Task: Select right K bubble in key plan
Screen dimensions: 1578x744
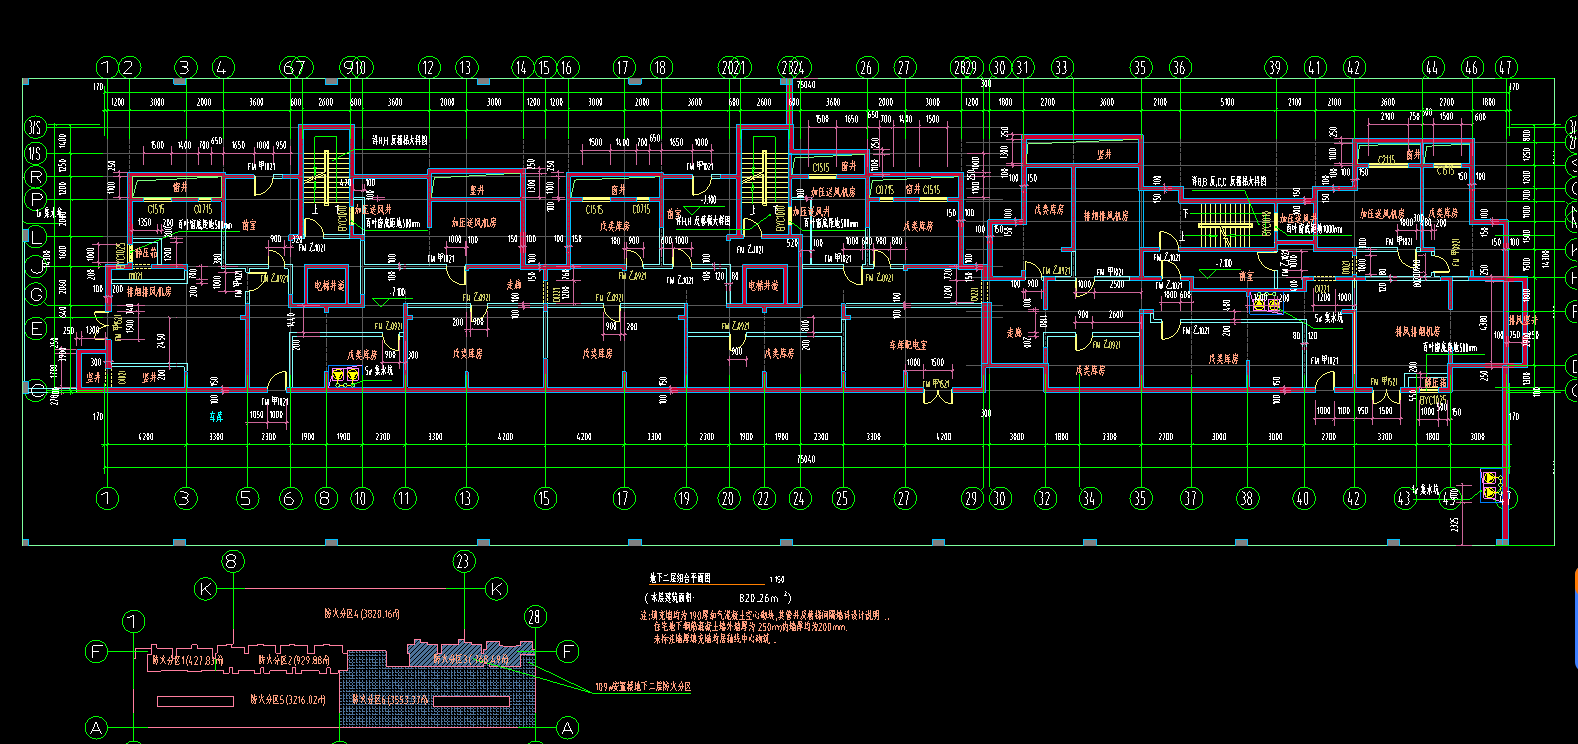Action: coord(496,589)
